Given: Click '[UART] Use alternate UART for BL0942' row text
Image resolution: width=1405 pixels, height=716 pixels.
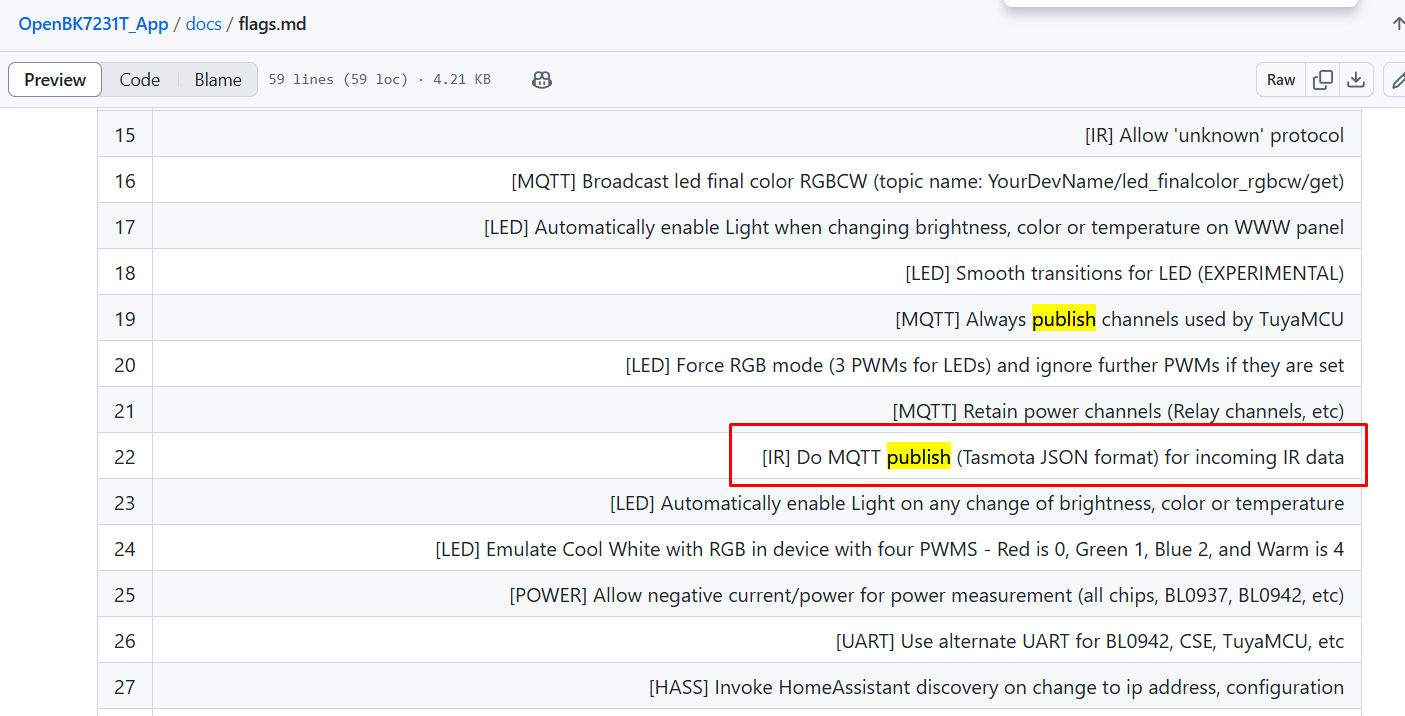Looking at the screenshot, I should tap(1090, 641).
